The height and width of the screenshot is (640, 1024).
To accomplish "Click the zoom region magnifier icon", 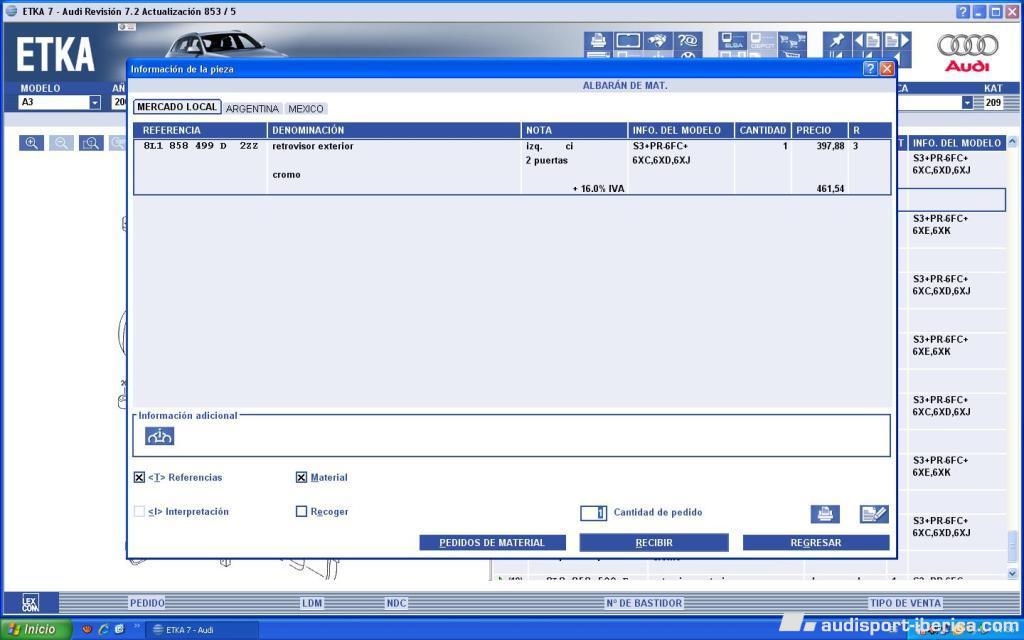I will [x=91, y=143].
